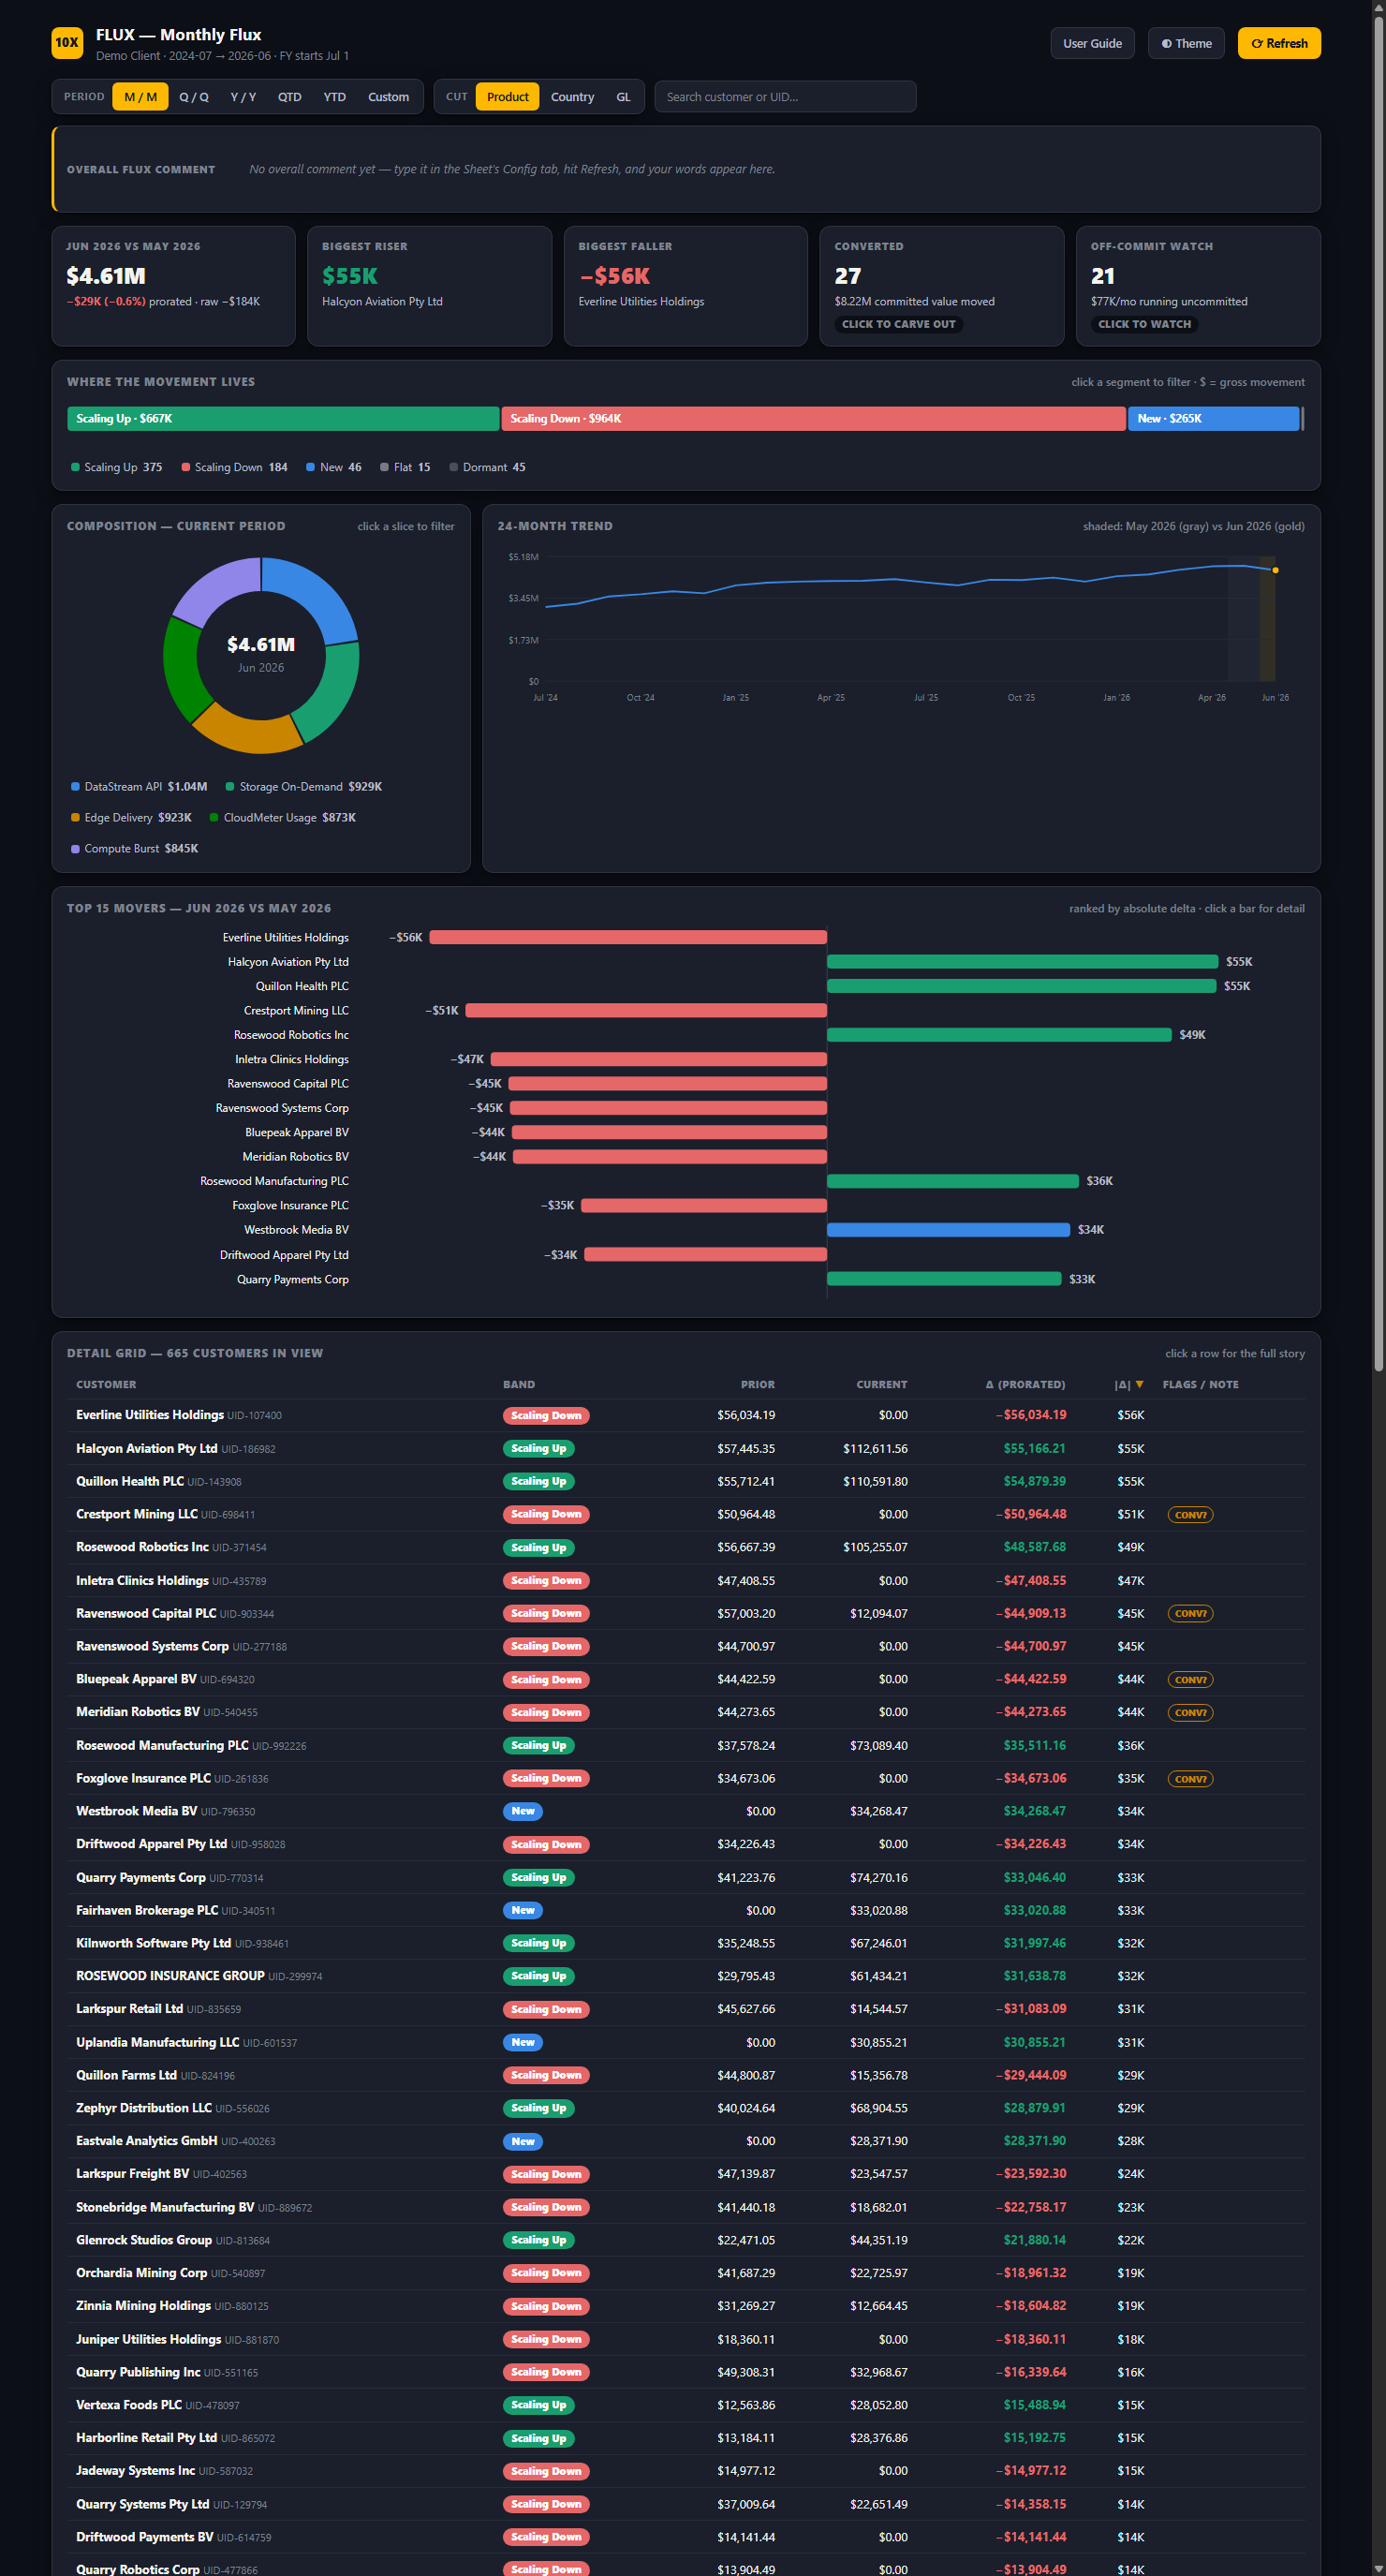Sort by the PRIOR column header
This screenshot has height=2576, width=1386.
757,1384
